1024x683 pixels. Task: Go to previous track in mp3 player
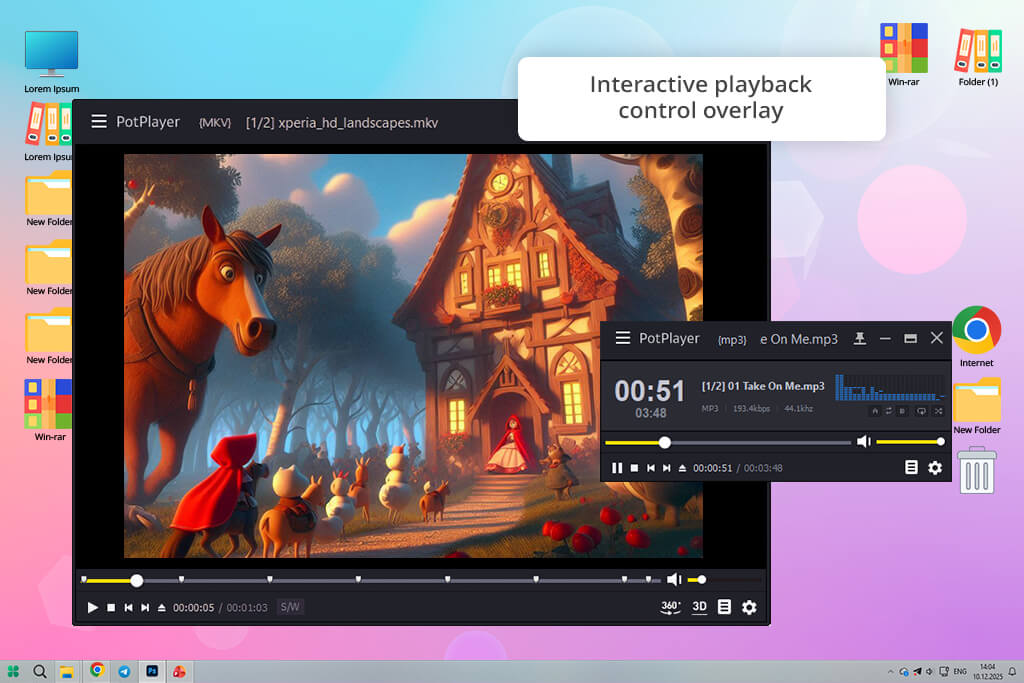650,468
